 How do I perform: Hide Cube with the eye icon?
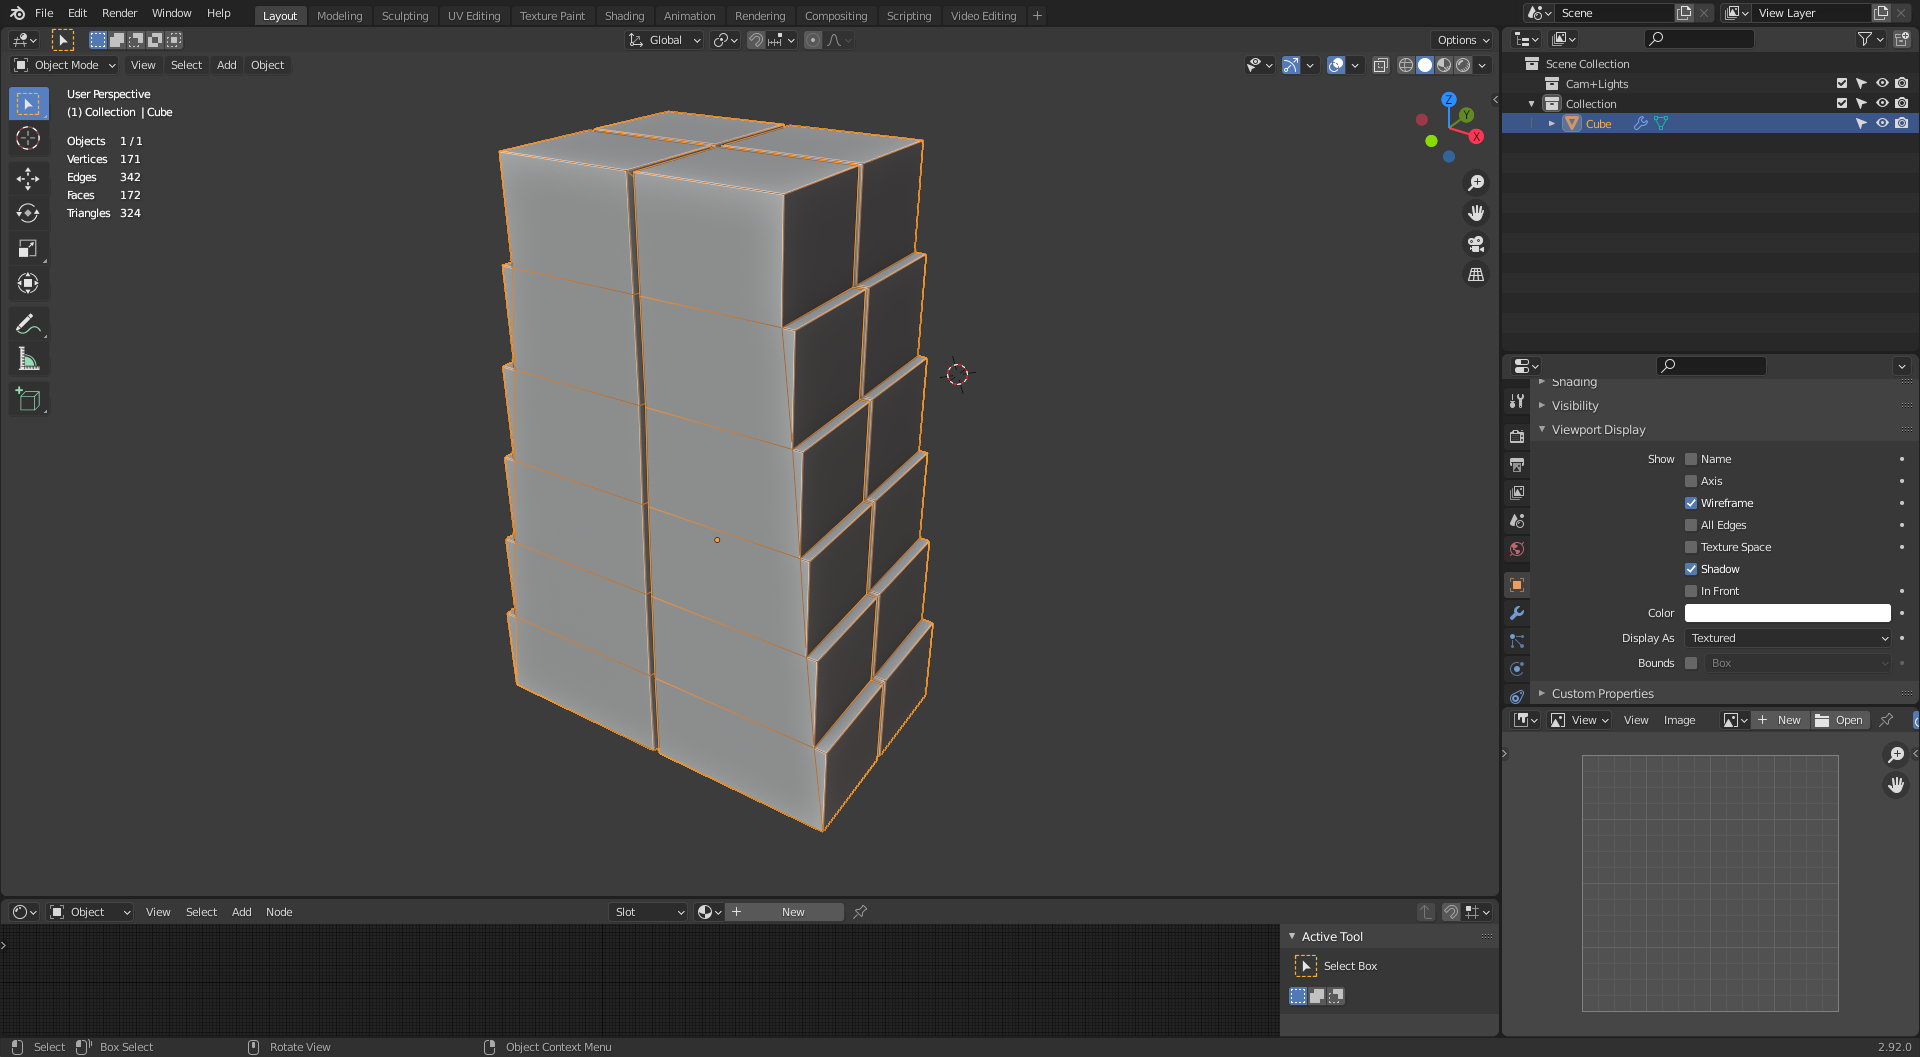[x=1881, y=124]
